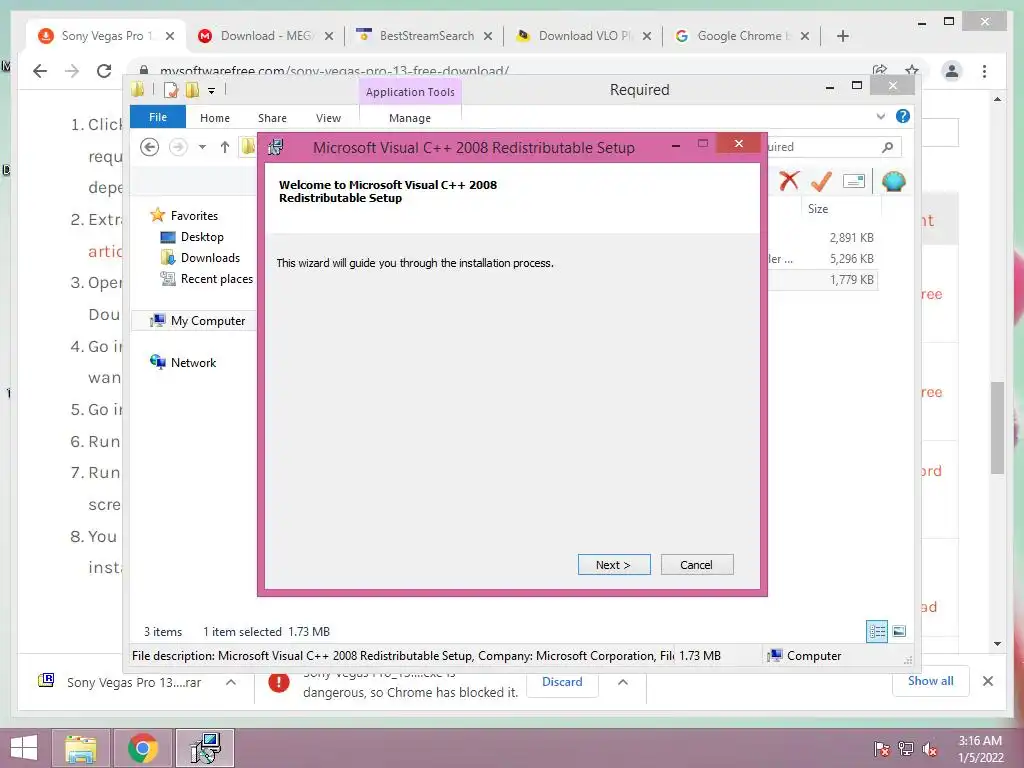This screenshot has height=768, width=1024.
Task: Select Favorites in navigation pane
Action: (x=194, y=216)
